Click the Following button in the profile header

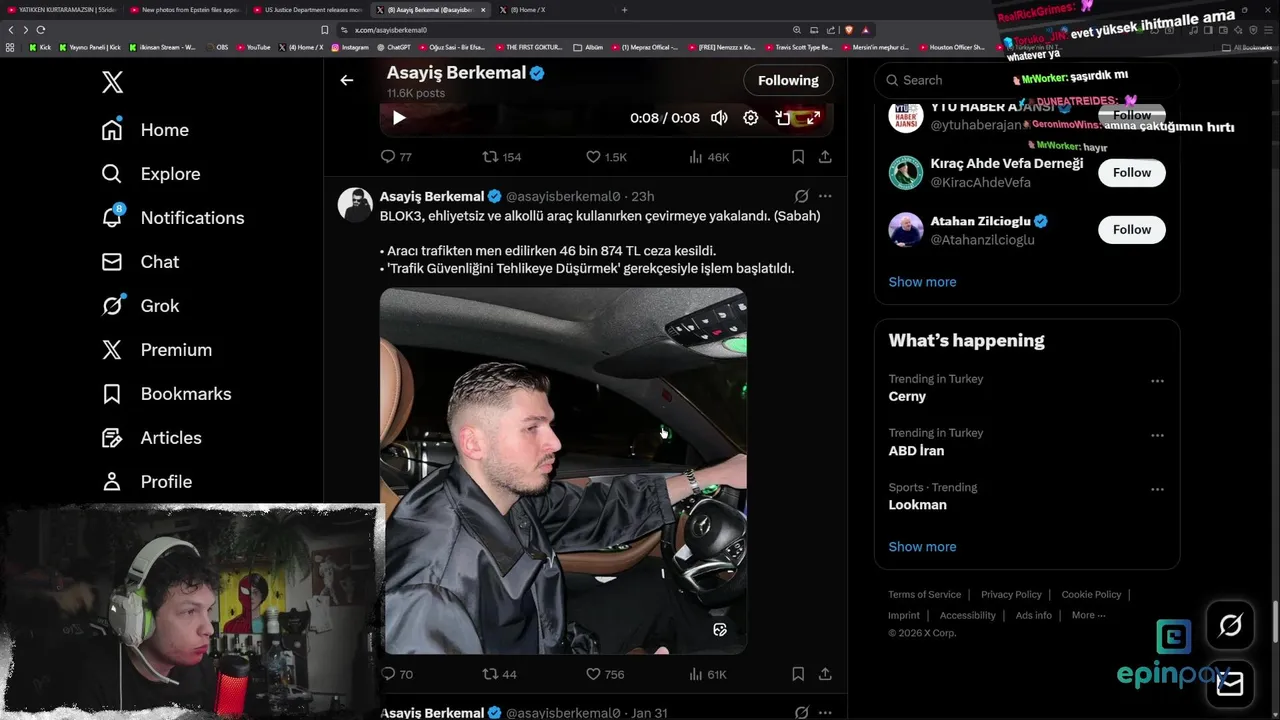[x=788, y=80]
